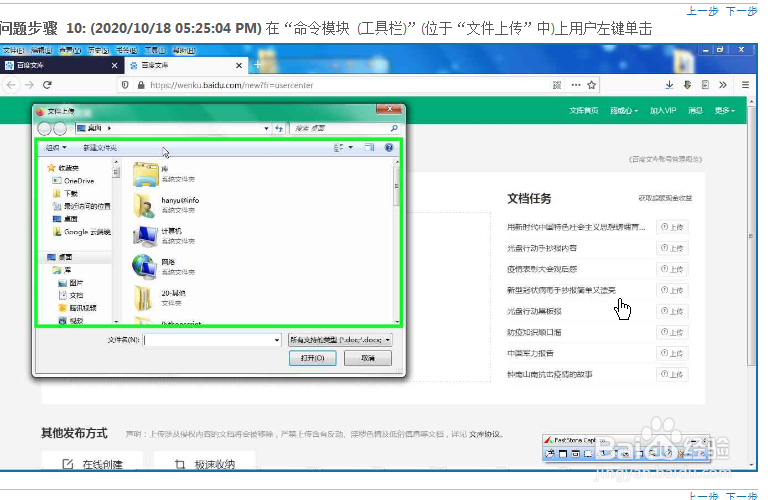Open the 编辑 menu in Firefox menu bar
Viewport: 775px width, 500px height.
click(x=43, y=50)
